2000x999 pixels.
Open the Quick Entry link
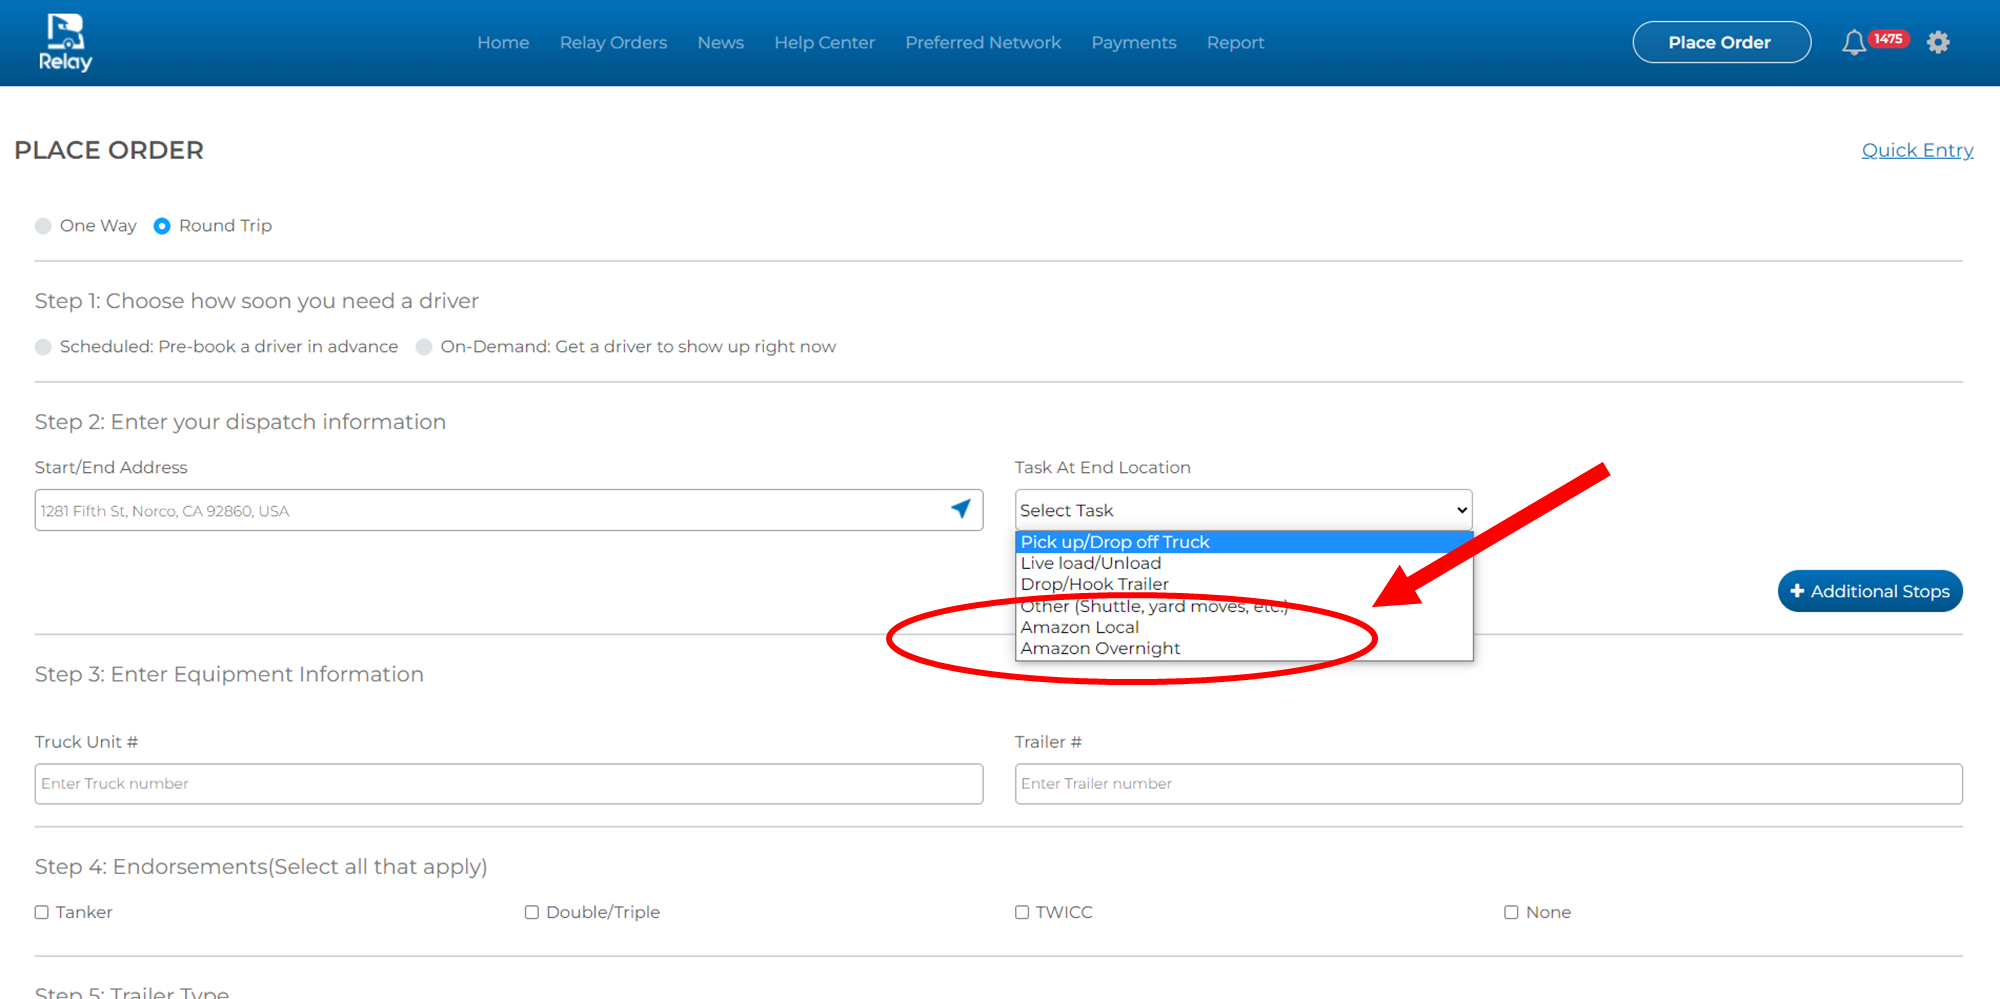coord(1916,150)
